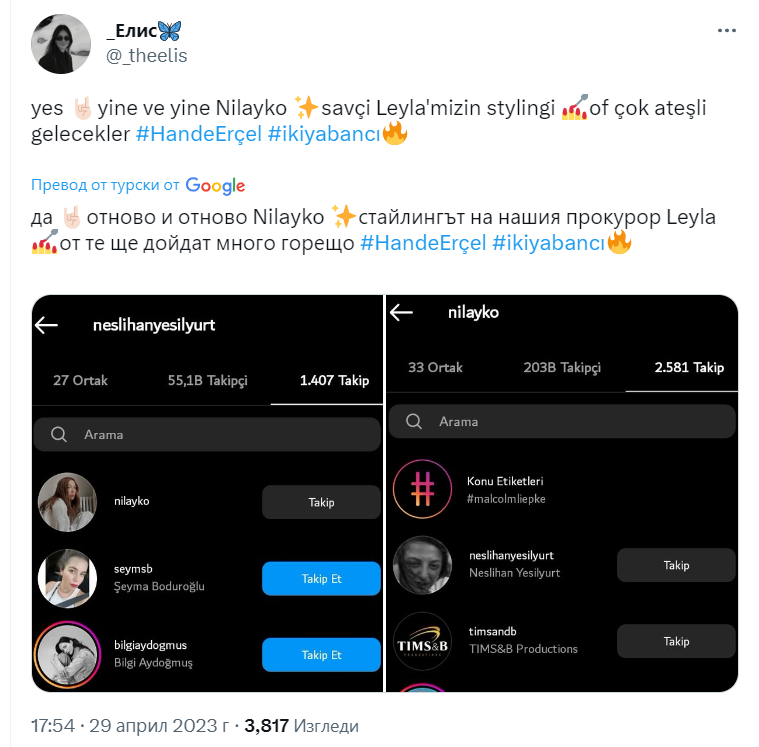Follow bilgiaydogmus with Takip Et button
This screenshot has height=747, width=759.
[321, 655]
